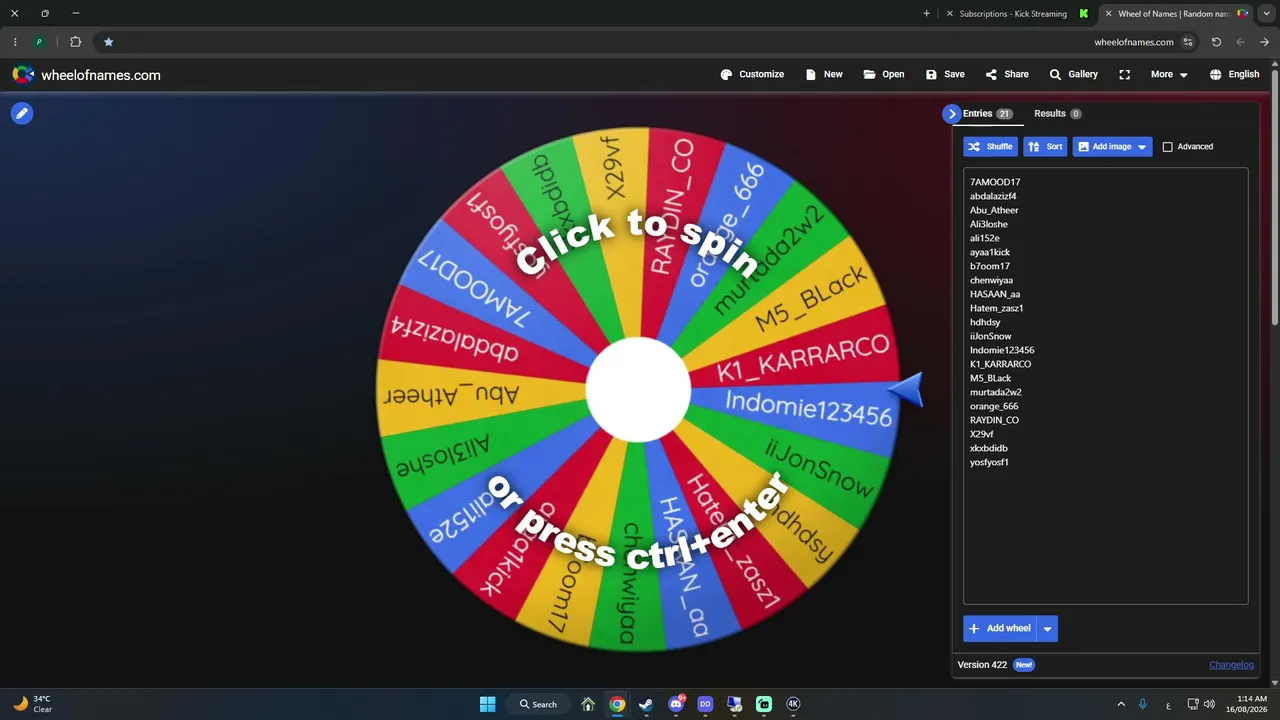Enable the Advanced checkbox
The width and height of the screenshot is (1280, 720).
(1167, 147)
